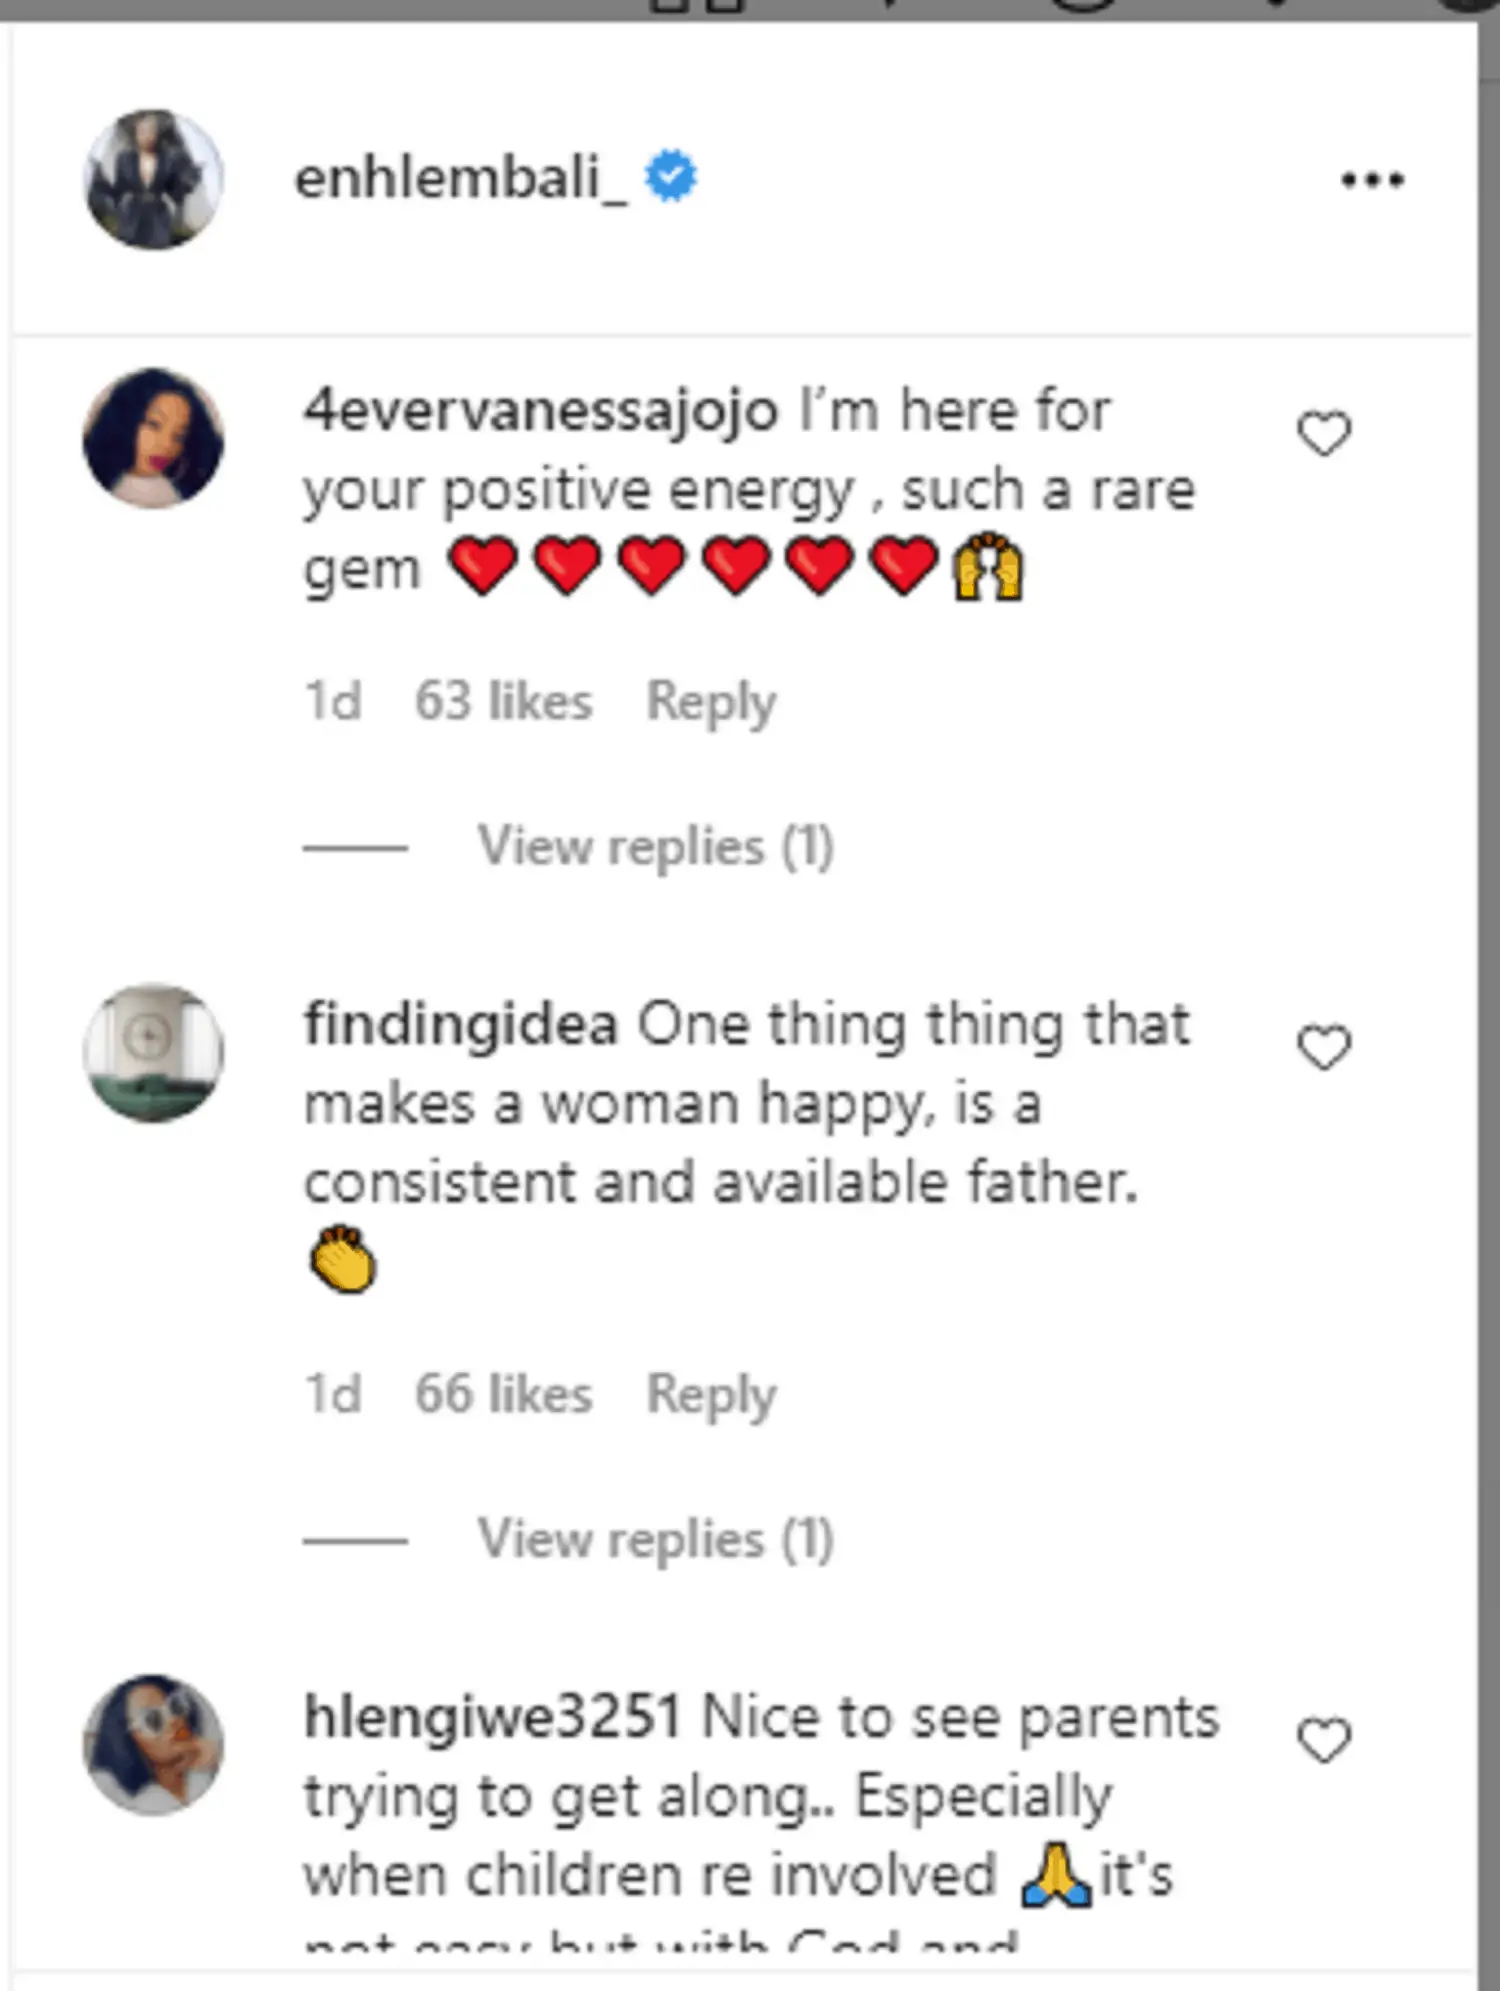This screenshot has height=1991, width=1500.
Task: Click enhlembali_ profile picture
Action: tap(154, 180)
